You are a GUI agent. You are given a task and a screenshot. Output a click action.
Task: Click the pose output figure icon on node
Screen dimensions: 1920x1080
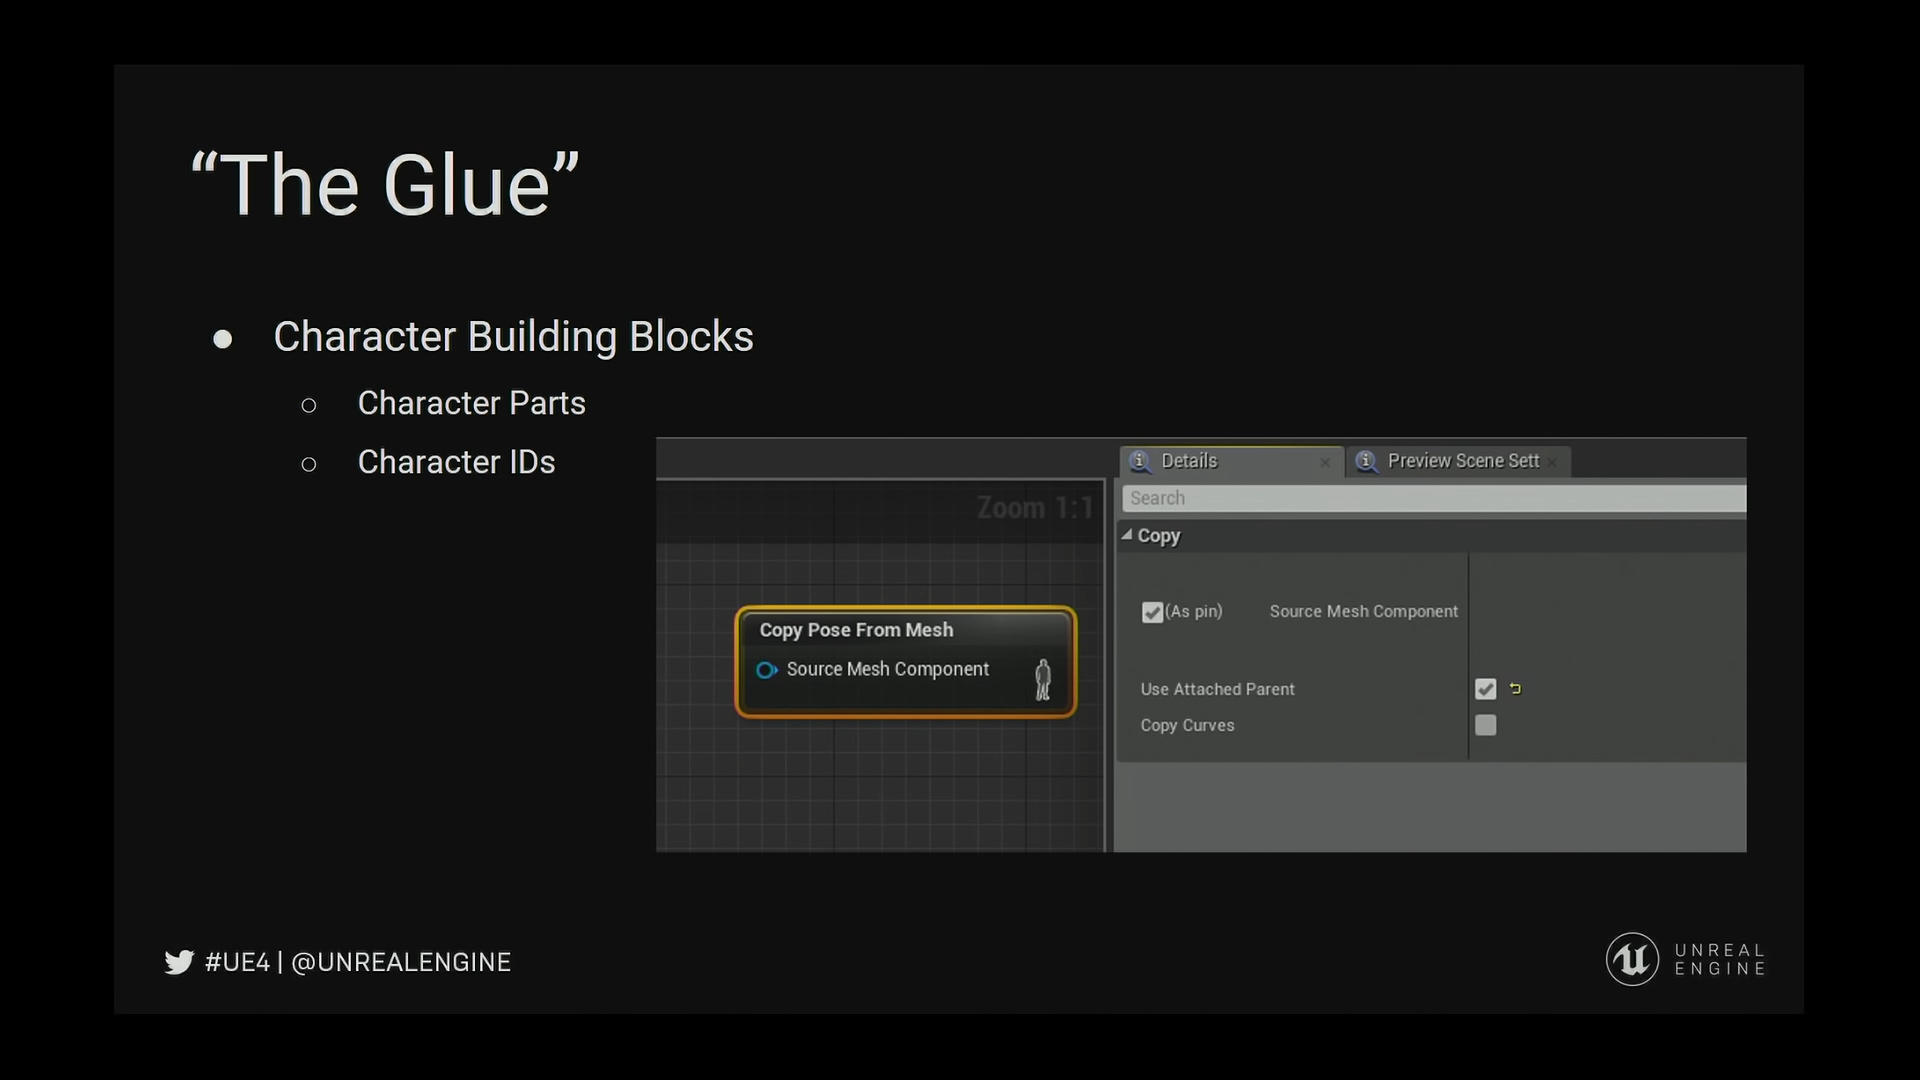(1043, 680)
